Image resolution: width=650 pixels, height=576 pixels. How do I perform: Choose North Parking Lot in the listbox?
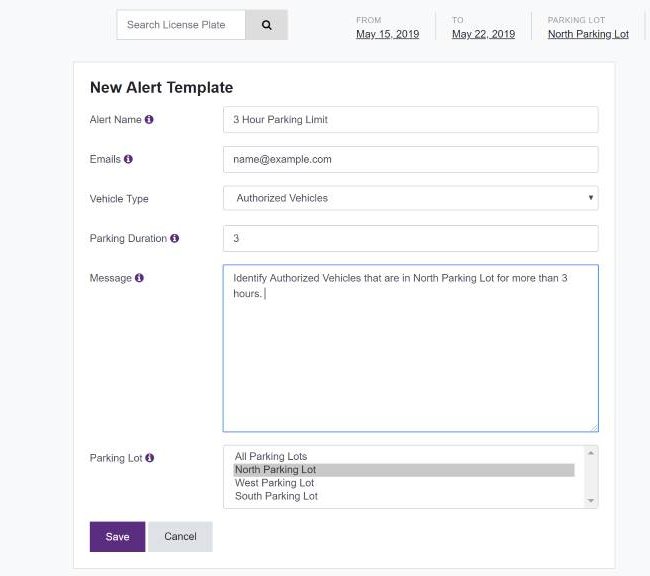404,469
